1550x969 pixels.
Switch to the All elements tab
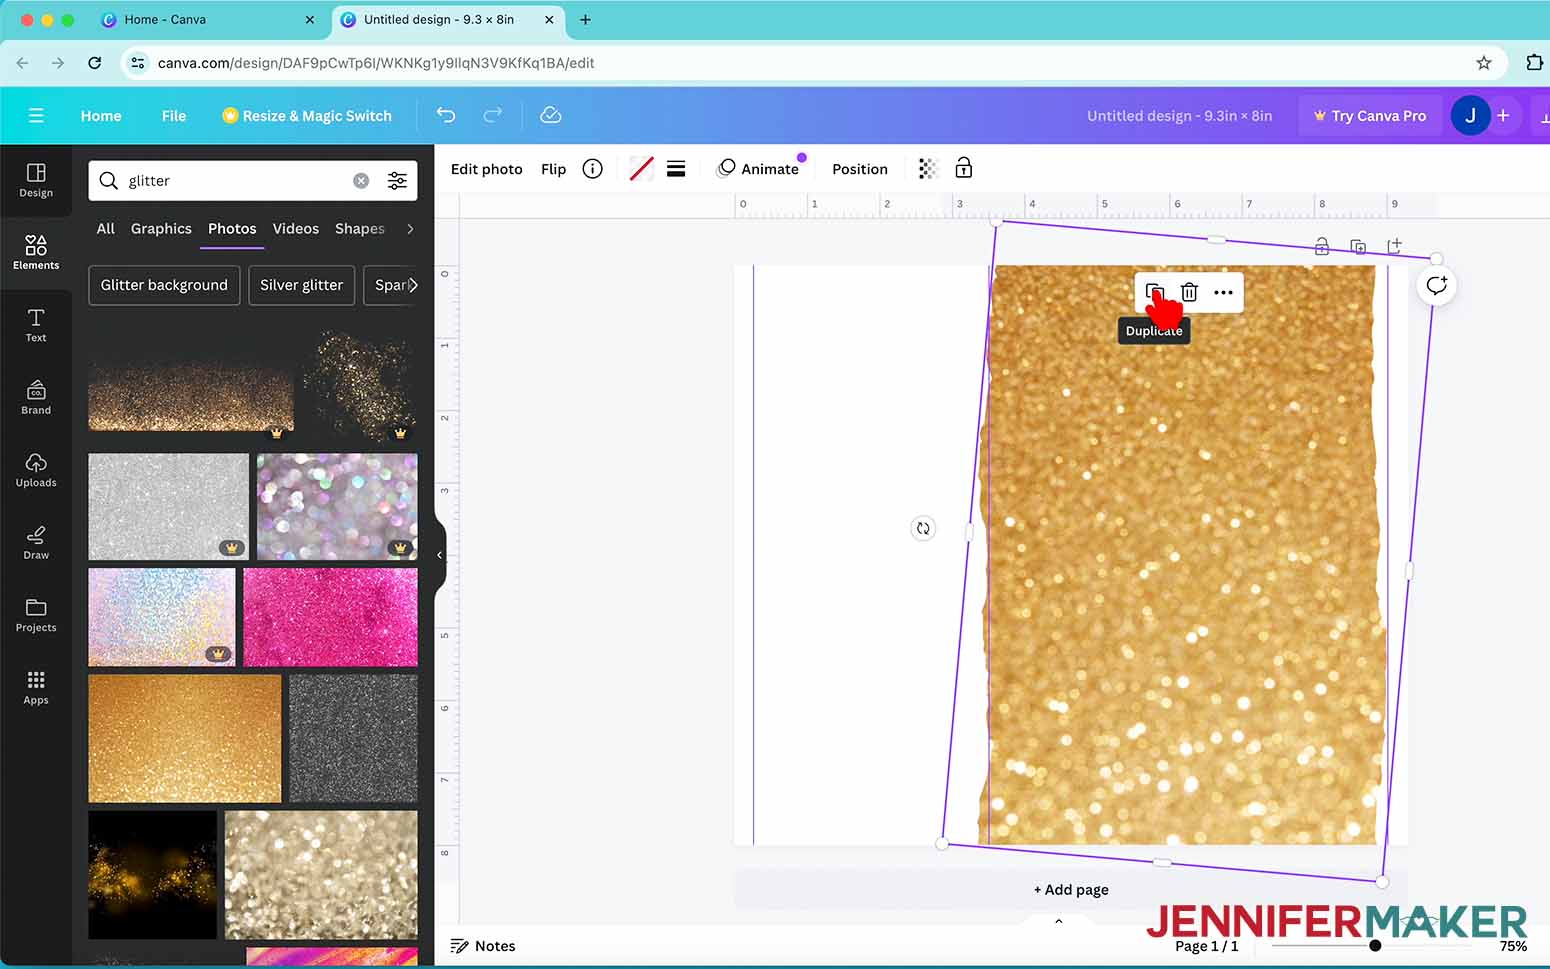[x=105, y=229]
